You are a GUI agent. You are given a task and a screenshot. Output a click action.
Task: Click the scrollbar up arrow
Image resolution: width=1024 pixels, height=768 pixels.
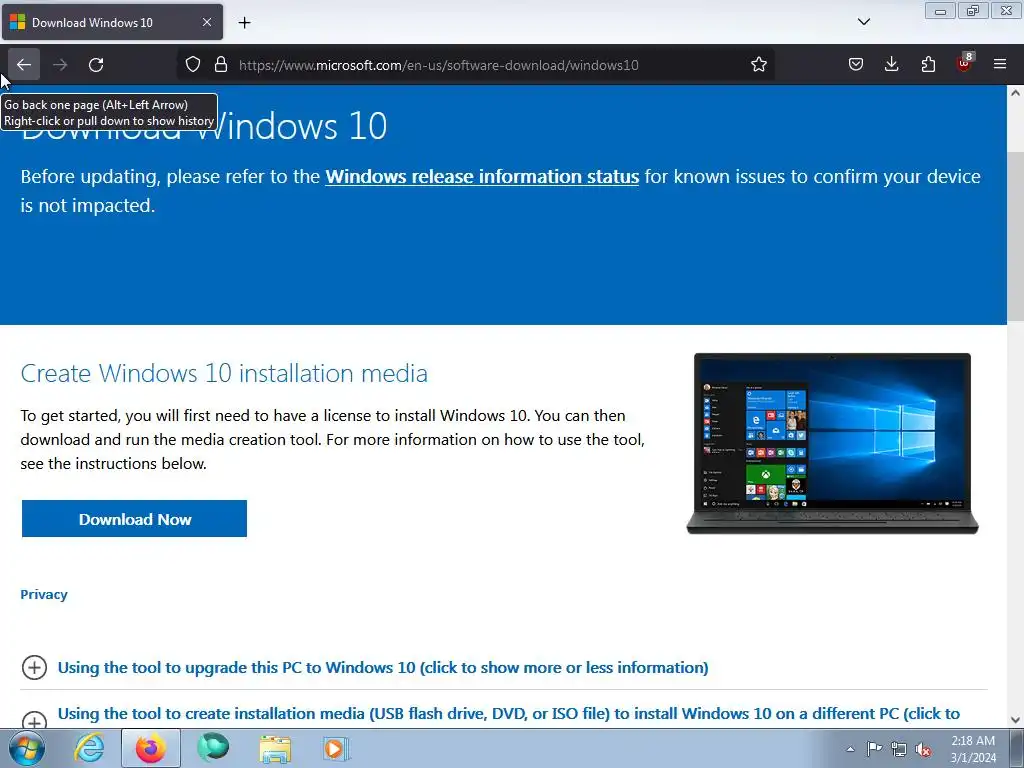tap(1015, 93)
